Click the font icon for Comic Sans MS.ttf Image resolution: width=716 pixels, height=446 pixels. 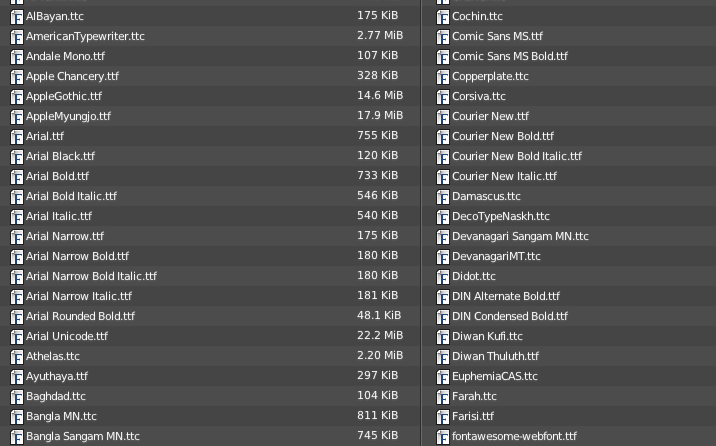pyautogui.click(x=443, y=37)
